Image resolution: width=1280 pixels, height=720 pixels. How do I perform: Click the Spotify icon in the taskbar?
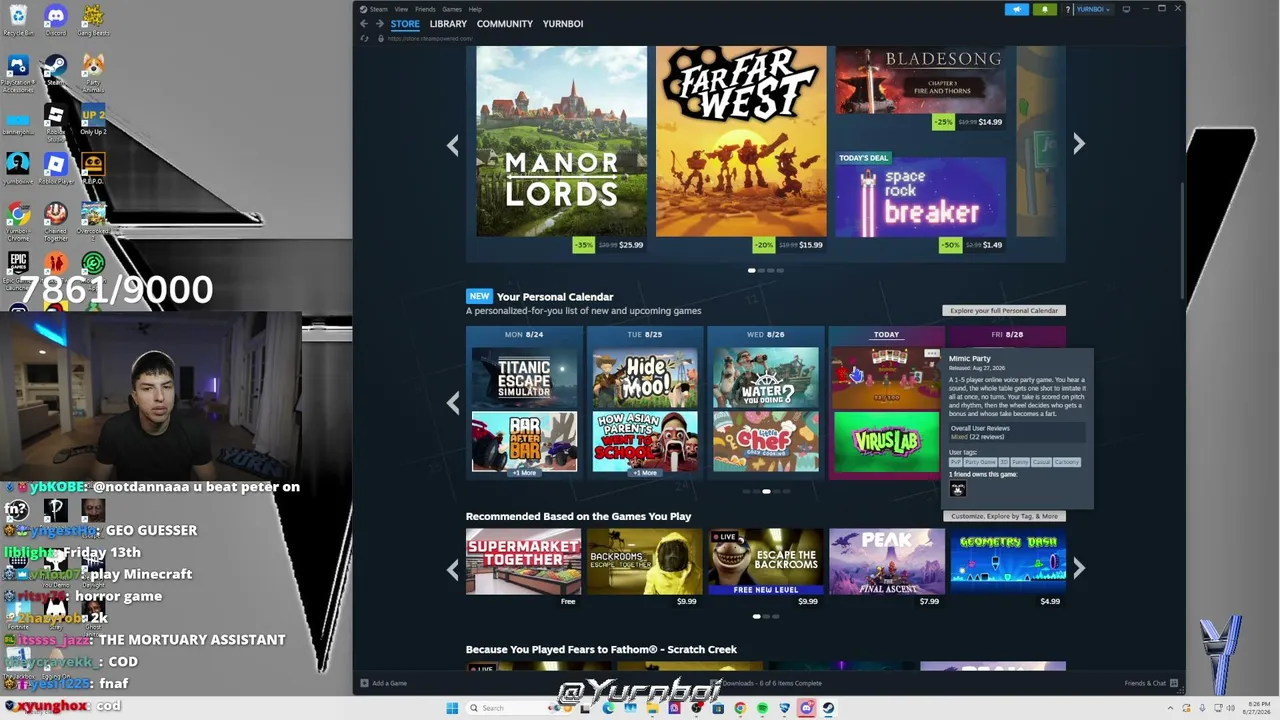point(762,708)
